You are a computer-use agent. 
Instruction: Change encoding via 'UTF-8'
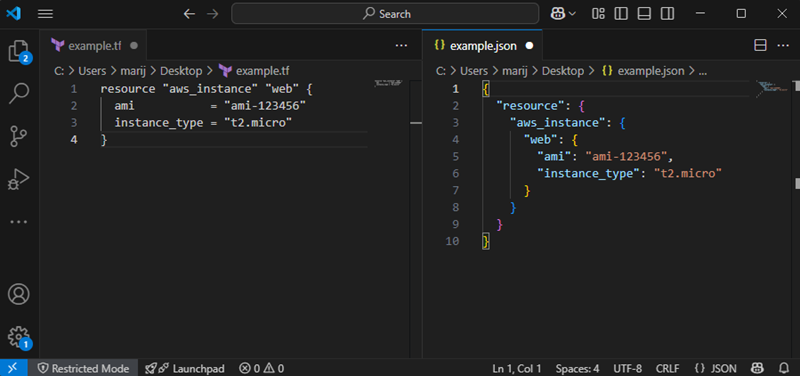[x=628, y=368]
